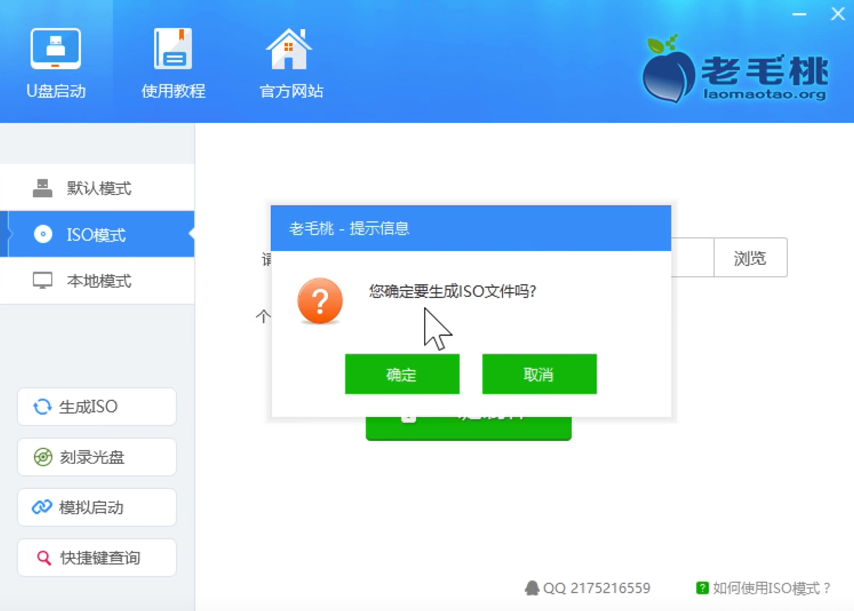Click the orange question mark in the dialog

click(x=320, y=299)
